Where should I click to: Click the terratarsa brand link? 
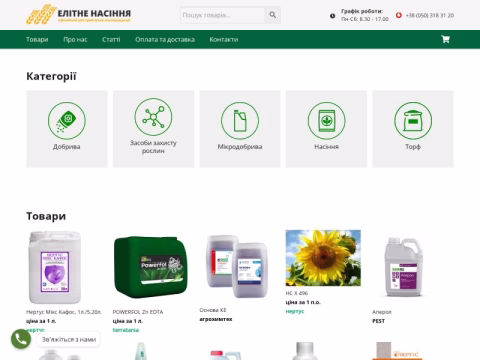126,330
